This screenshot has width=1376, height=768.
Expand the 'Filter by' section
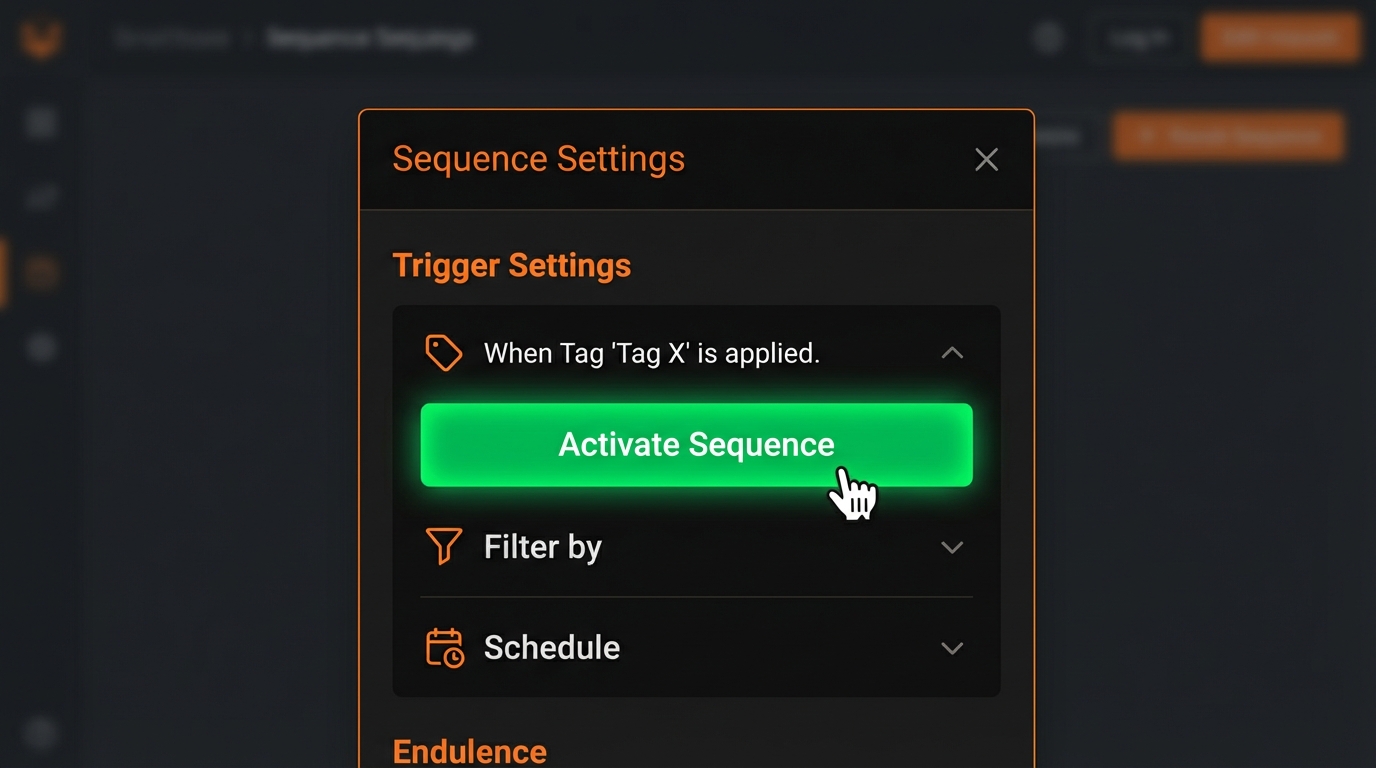click(x=952, y=547)
